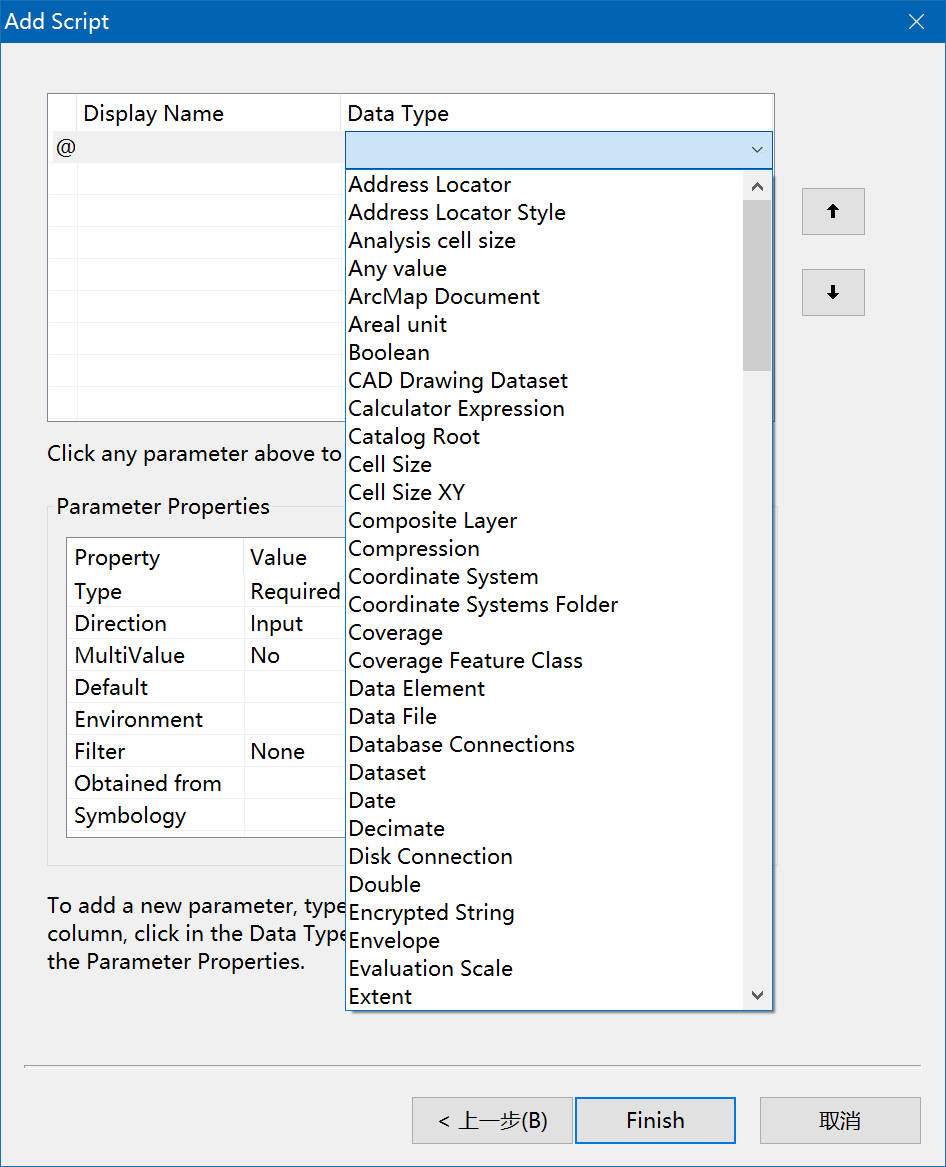The width and height of the screenshot is (946, 1167).
Task: Choose Database Connections option
Action: [x=544, y=745]
